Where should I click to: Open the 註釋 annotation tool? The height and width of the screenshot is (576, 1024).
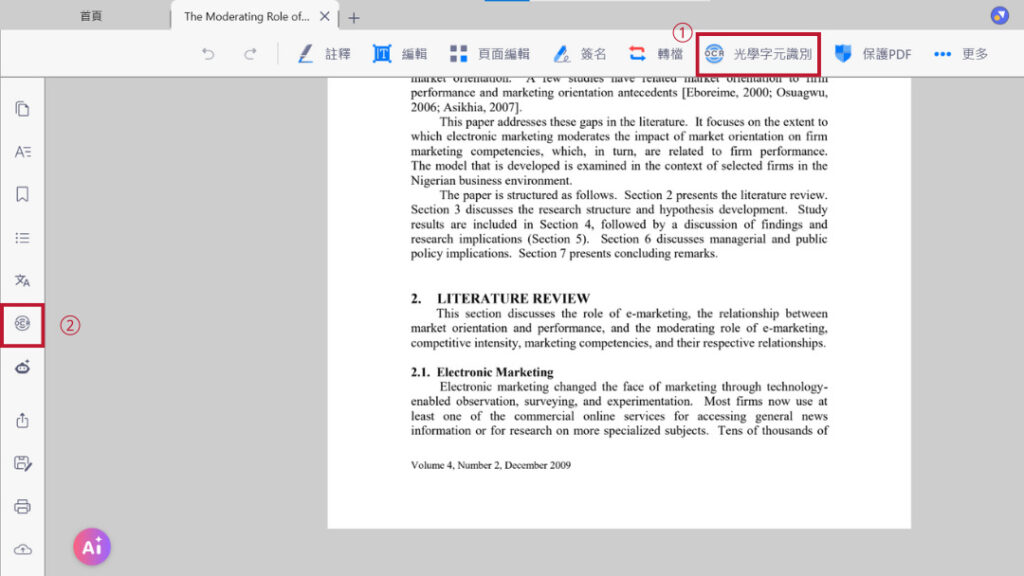[325, 54]
